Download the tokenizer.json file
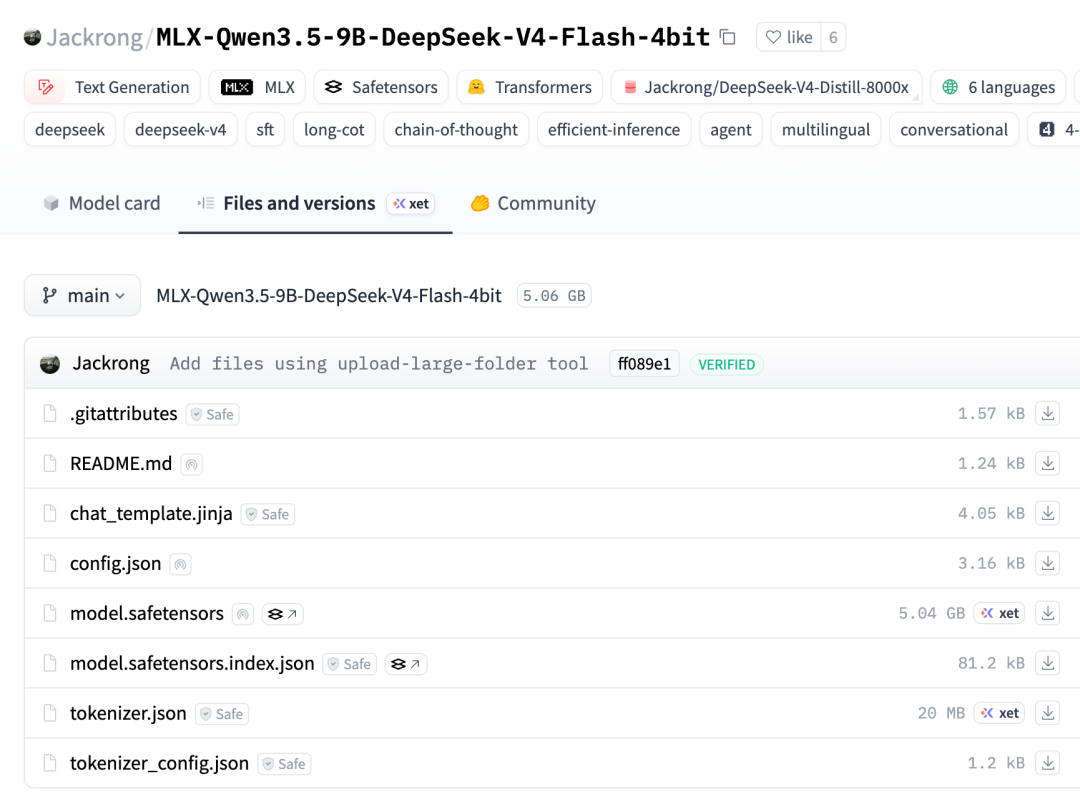Image resolution: width=1080 pixels, height=799 pixels. (x=1048, y=713)
